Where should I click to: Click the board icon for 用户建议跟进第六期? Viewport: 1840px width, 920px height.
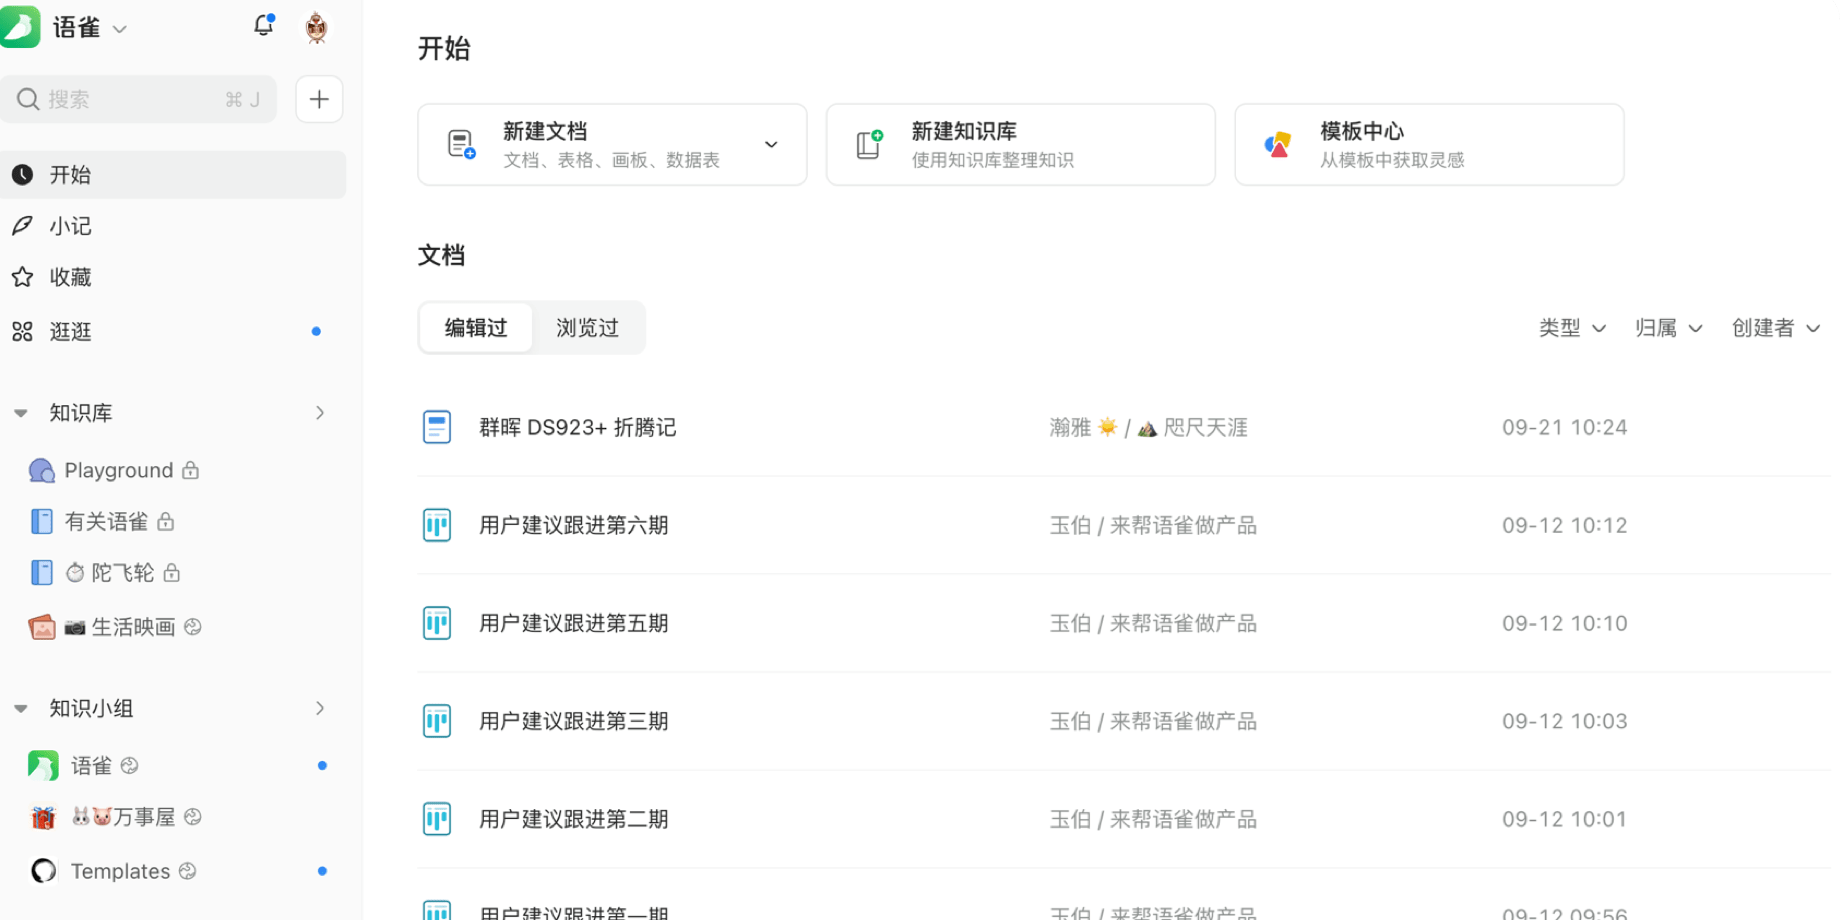pos(437,525)
